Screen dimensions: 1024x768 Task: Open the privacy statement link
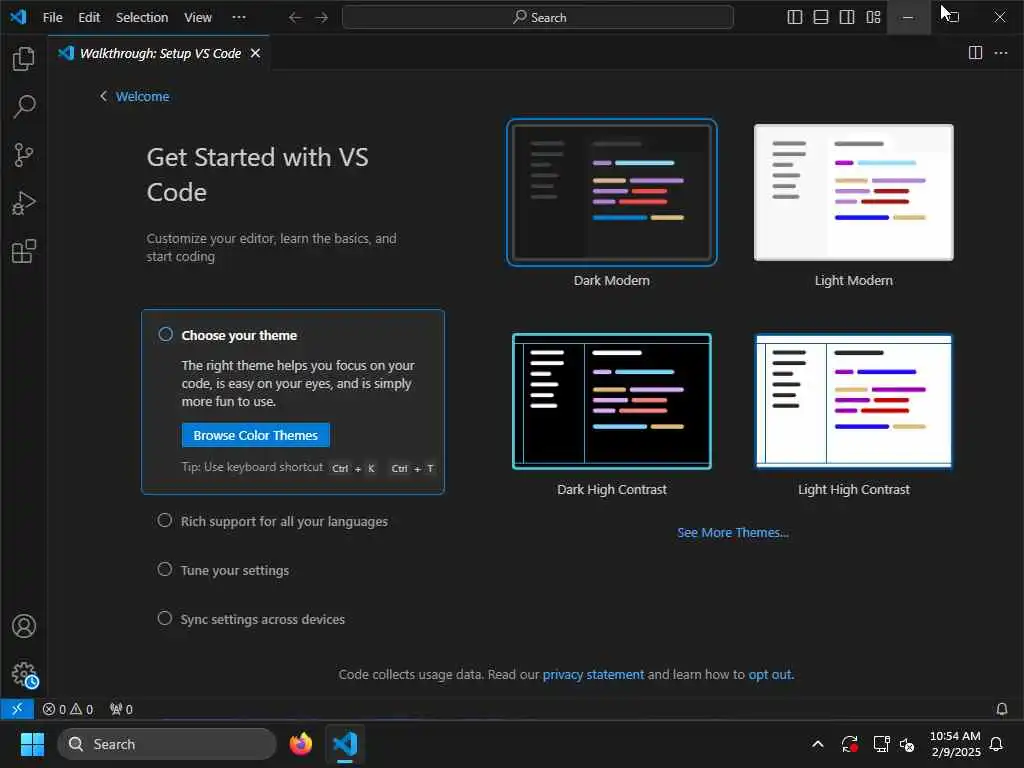coord(593,675)
